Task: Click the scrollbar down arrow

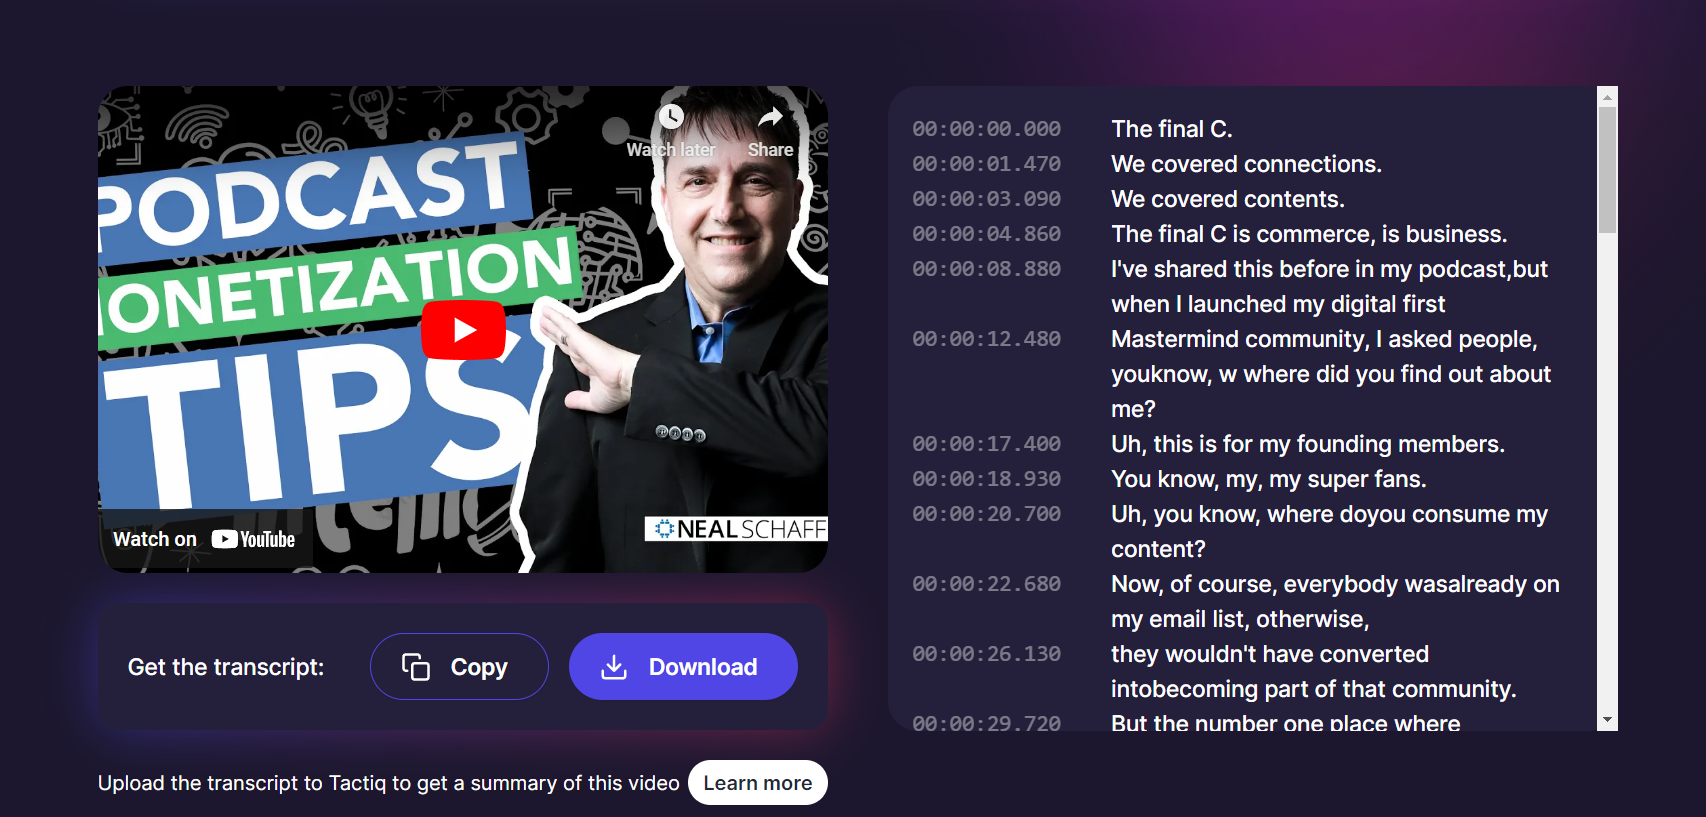Action: point(1607,720)
